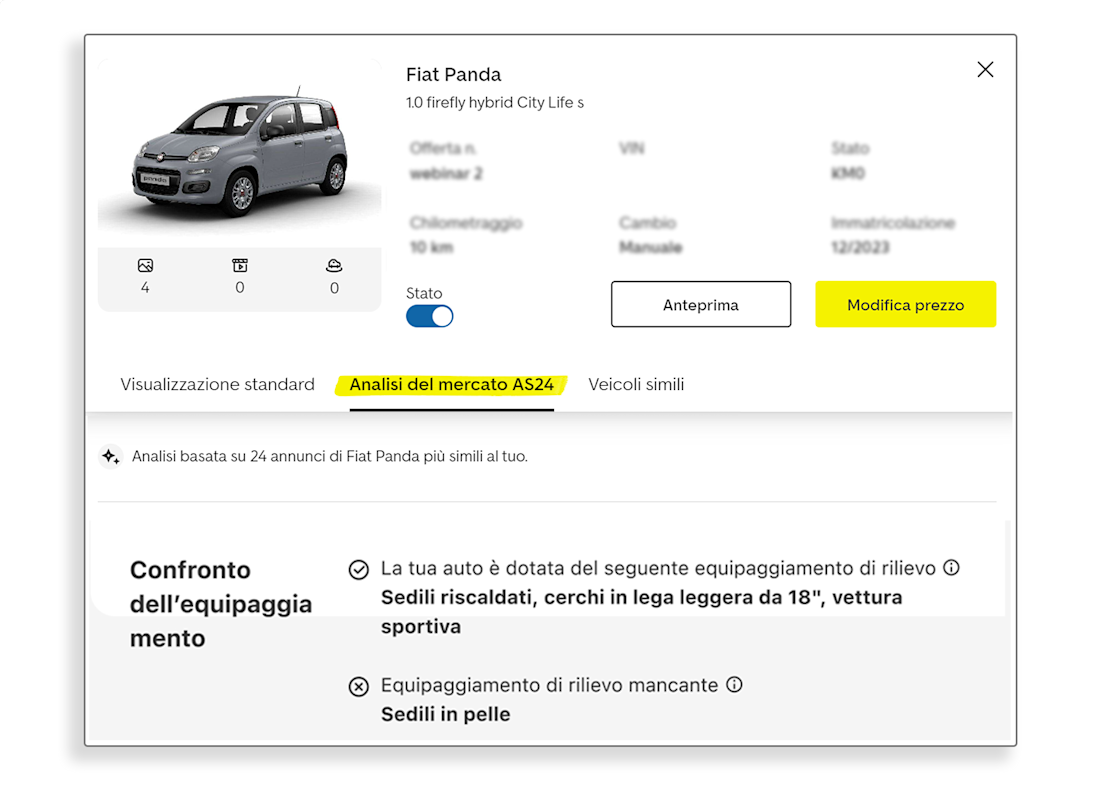Viewport: 1100px width, 794px height.
Task: Click the crossed circle missing equipment icon
Action: coord(358,687)
